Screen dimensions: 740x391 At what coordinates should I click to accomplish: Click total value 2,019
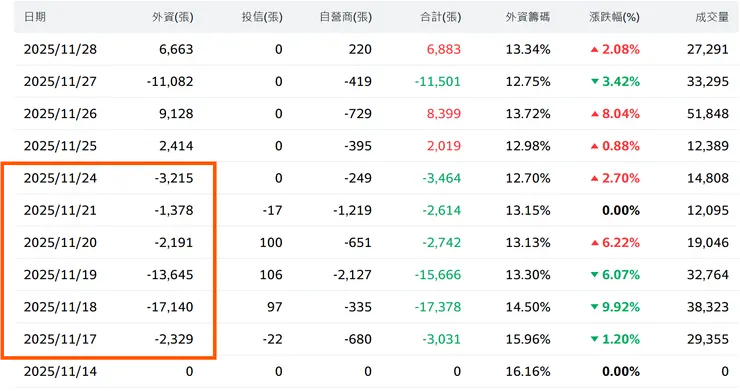point(444,145)
